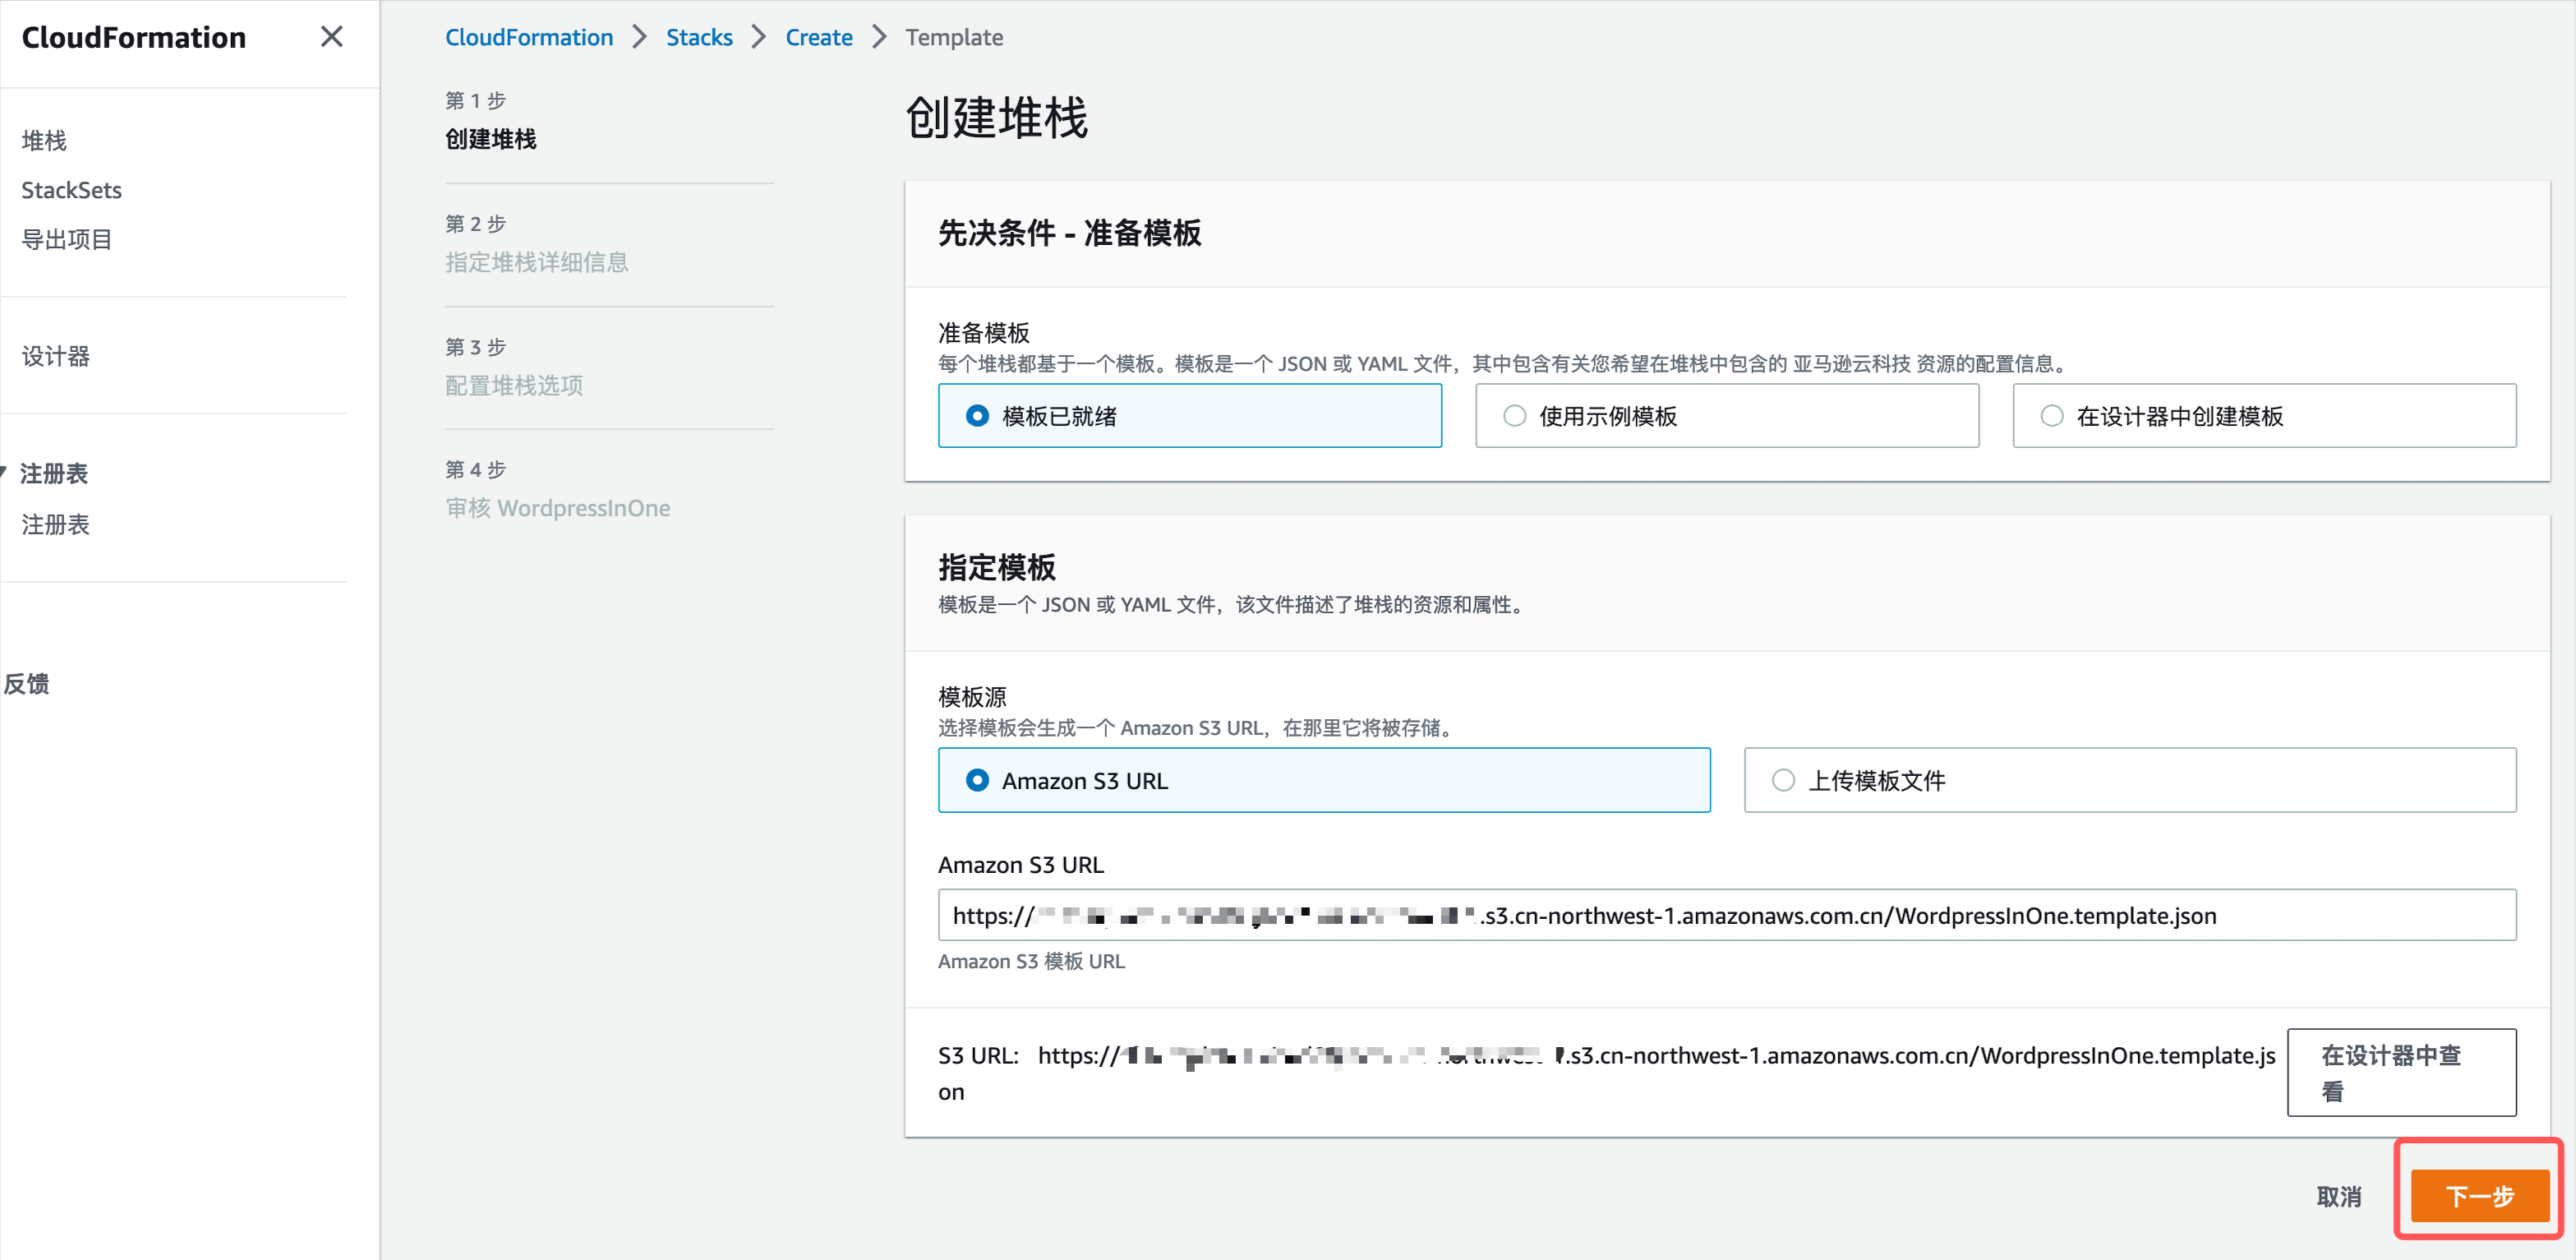Select 模板已就绪 radio option
The height and width of the screenshot is (1260, 2576).
click(x=1189, y=416)
